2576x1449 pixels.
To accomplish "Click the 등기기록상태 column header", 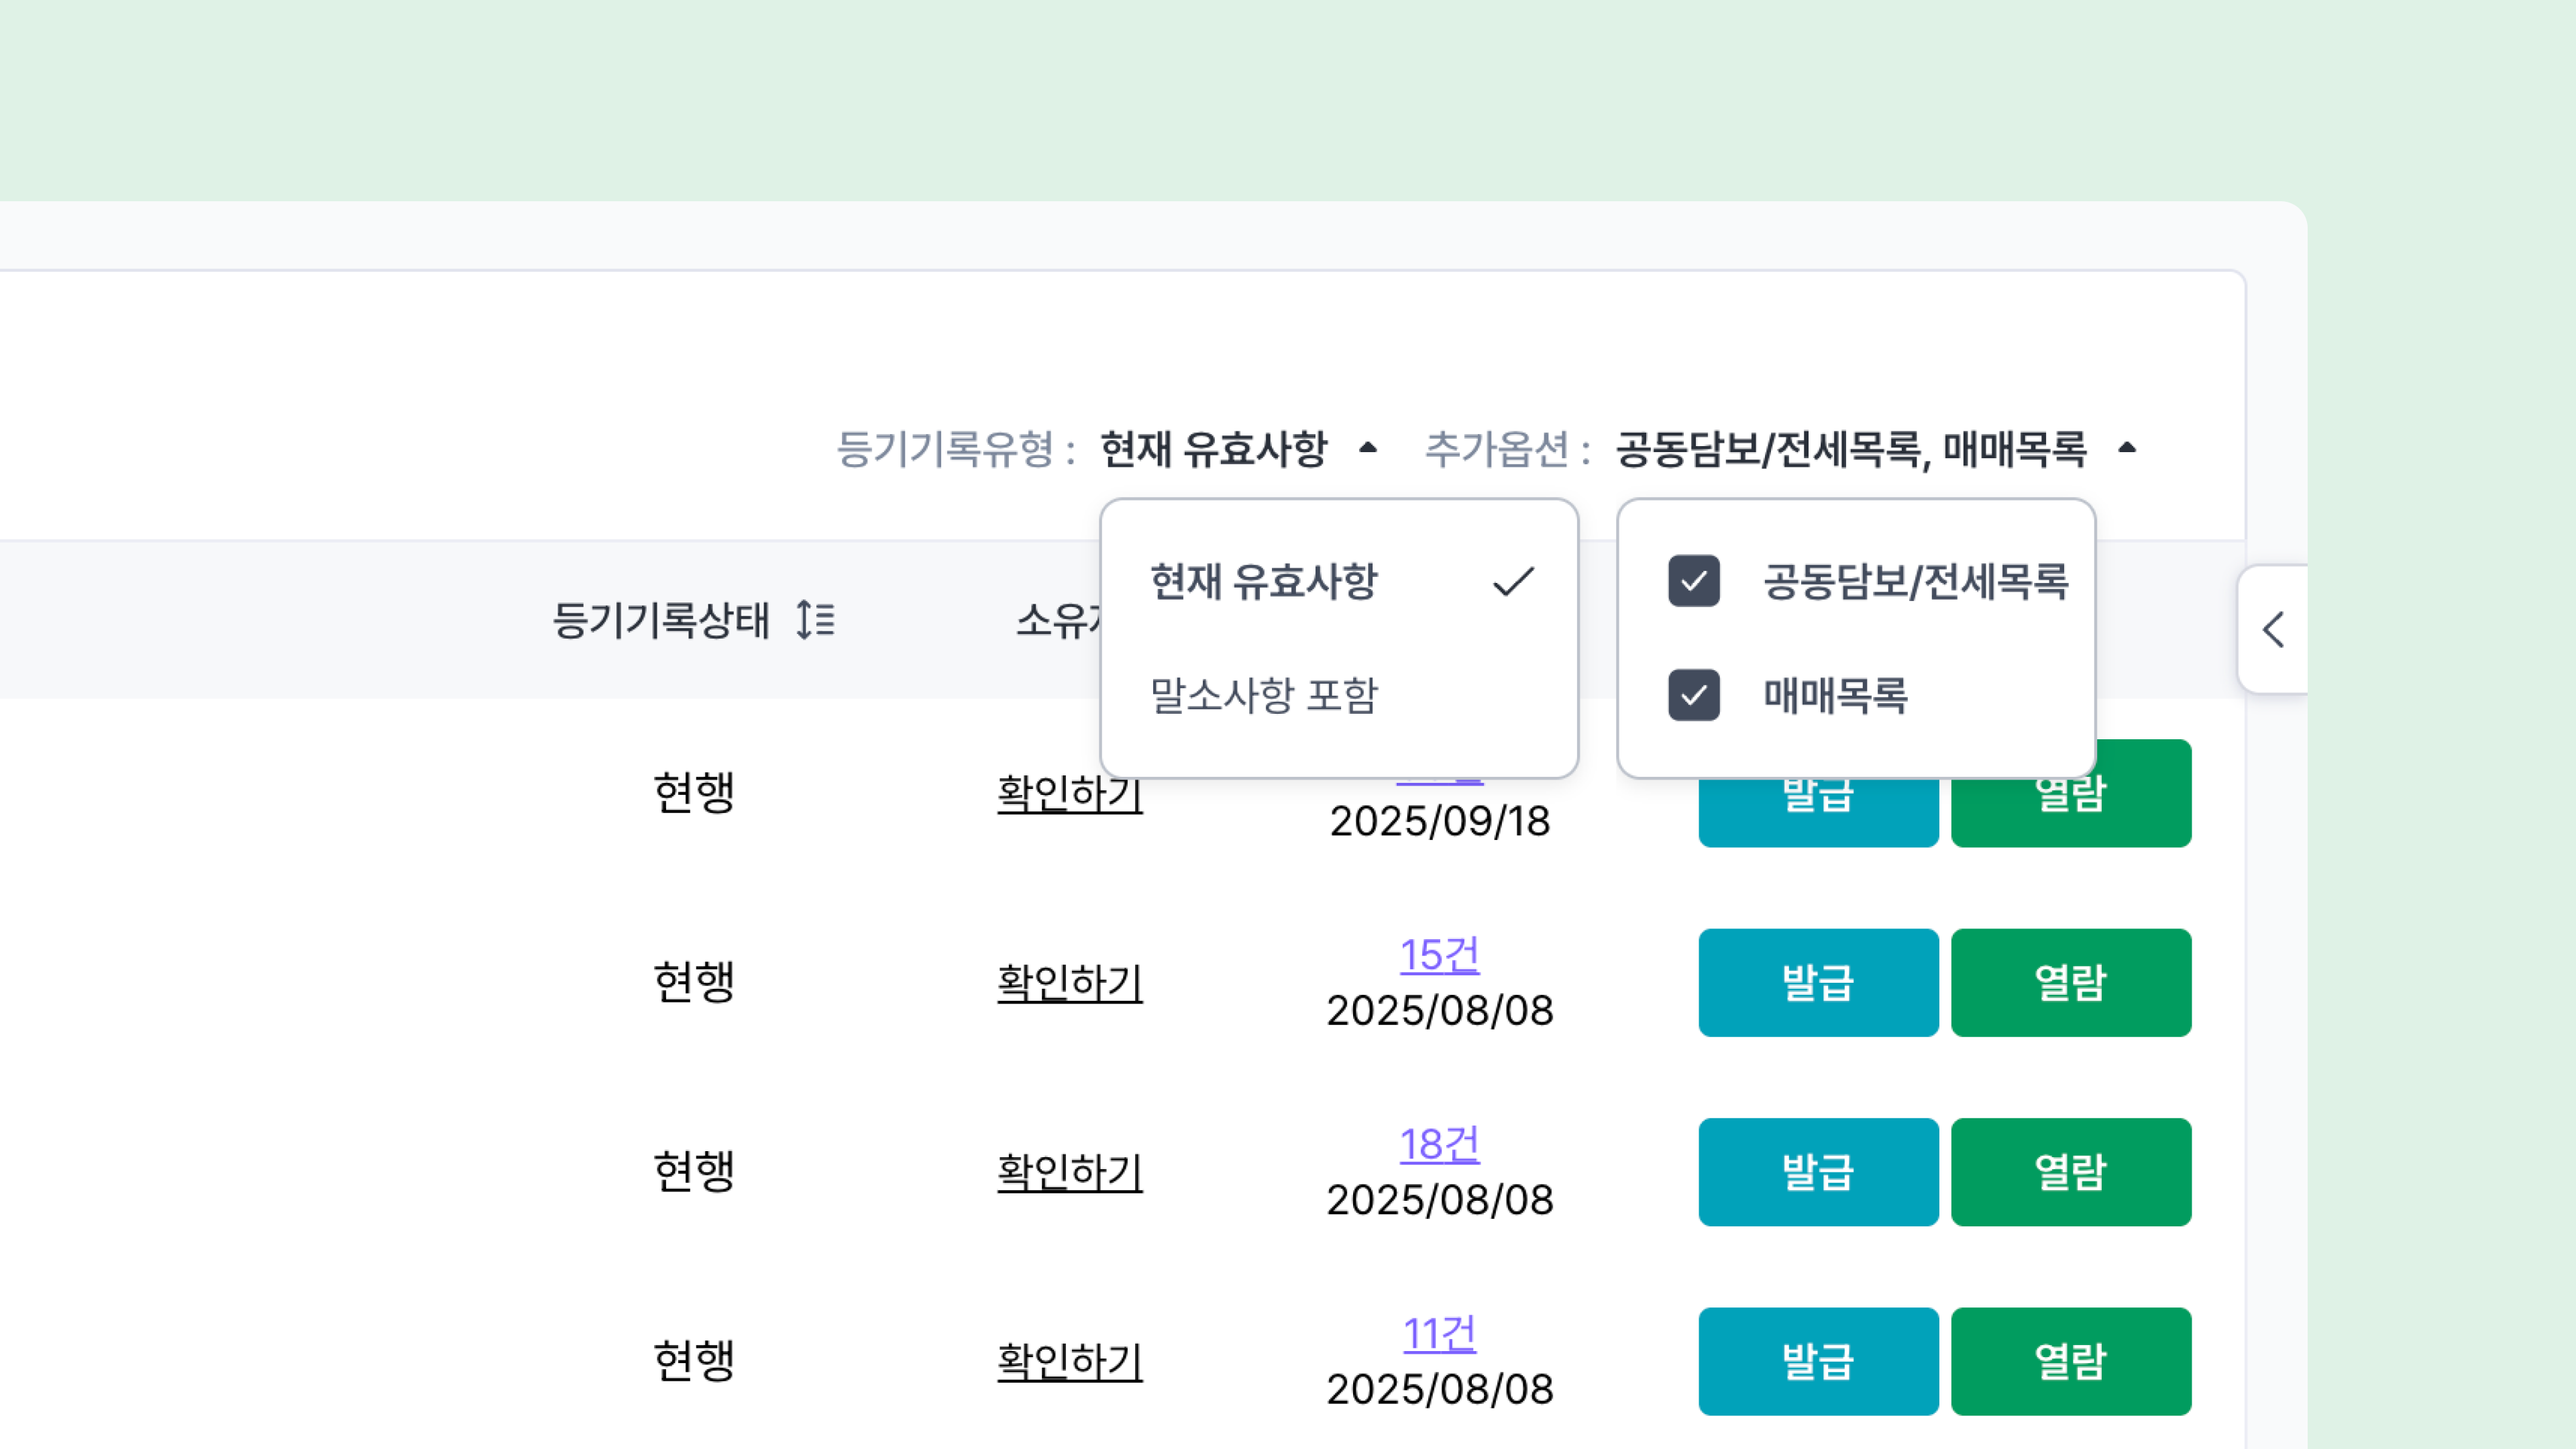I will point(661,620).
